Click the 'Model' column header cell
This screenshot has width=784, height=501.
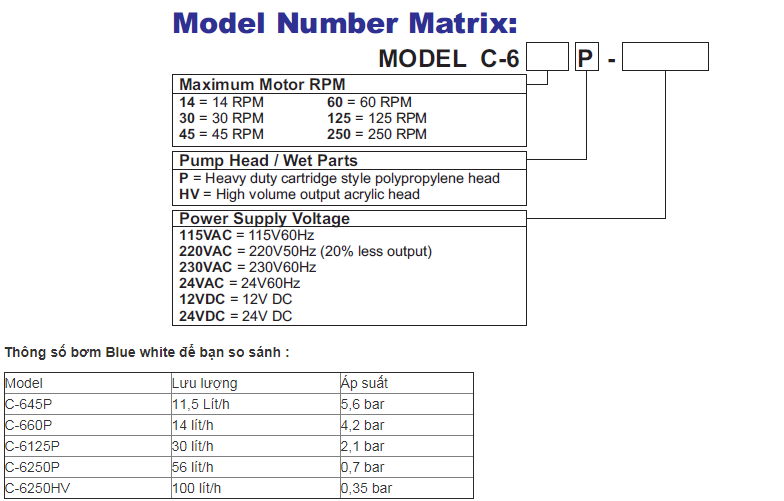[x=88, y=383]
